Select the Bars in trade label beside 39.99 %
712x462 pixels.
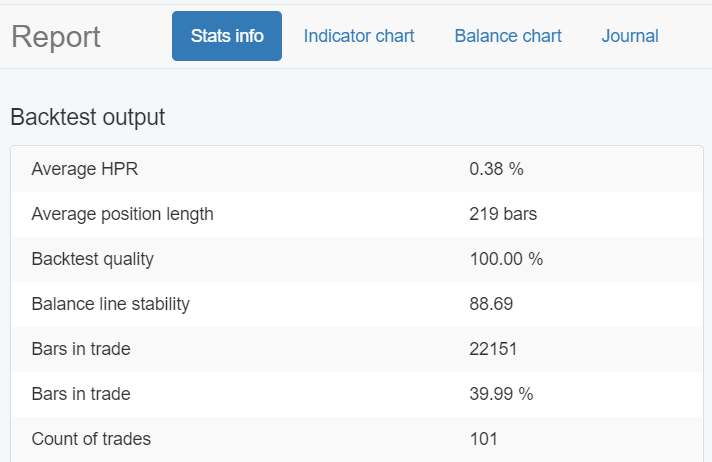[81, 394]
